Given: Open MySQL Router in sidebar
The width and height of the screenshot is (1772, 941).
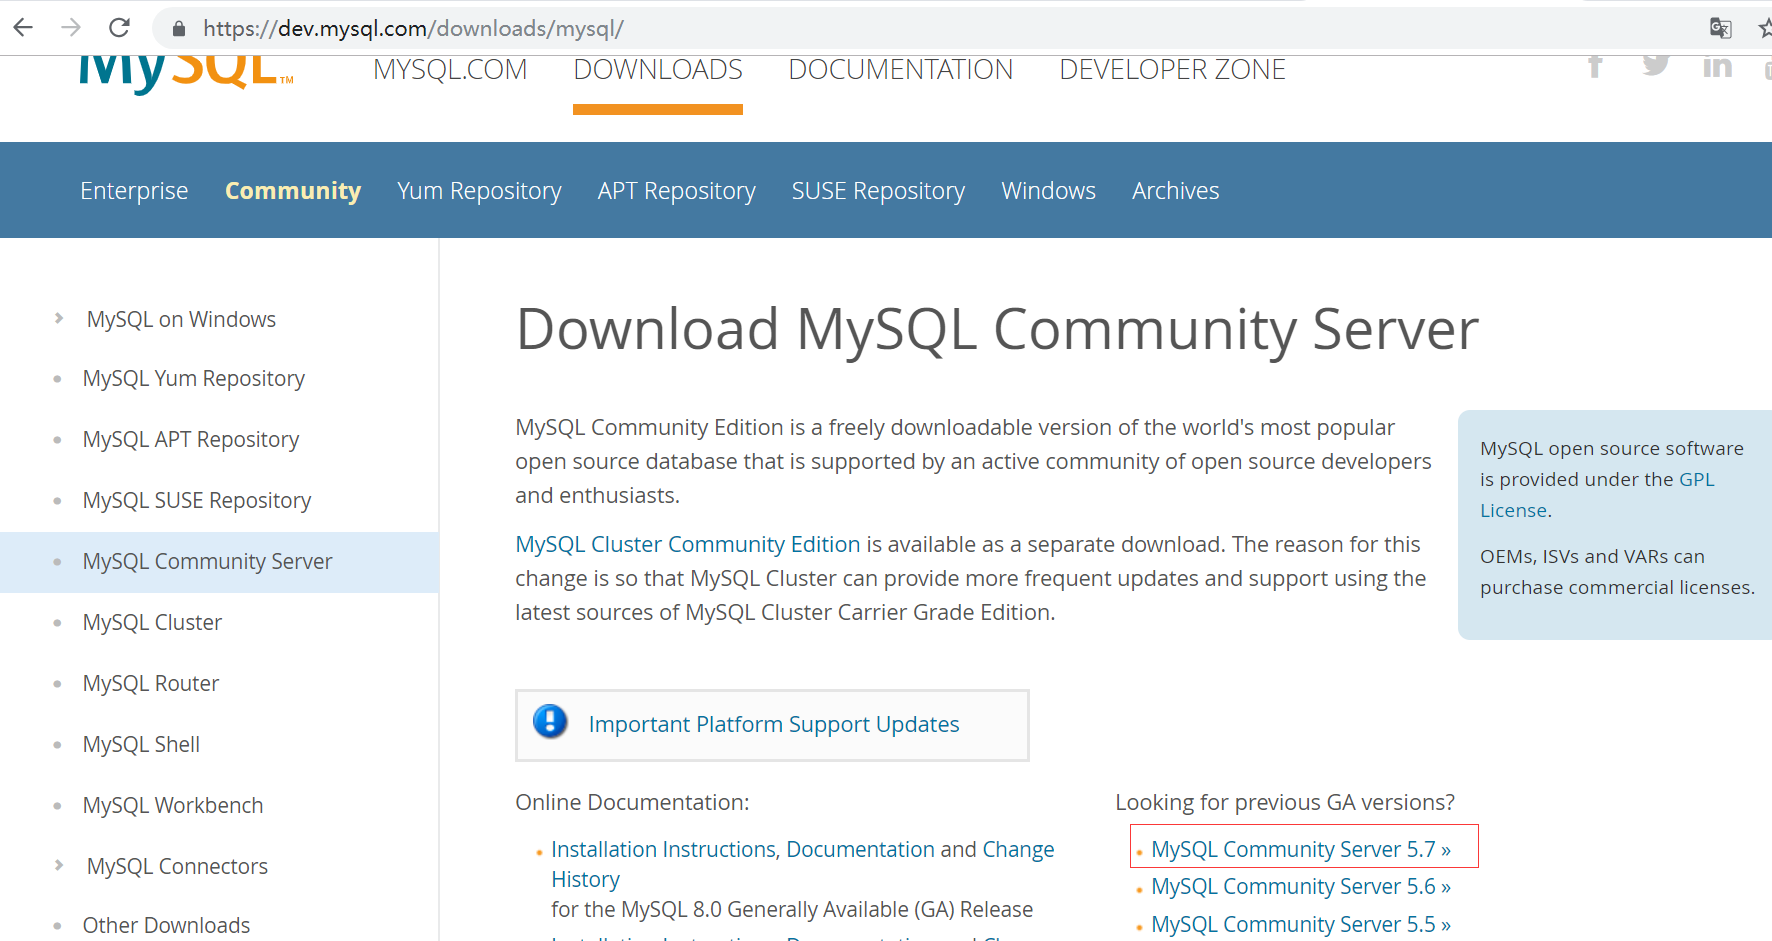Looking at the screenshot, I should [x=151, y=683].
